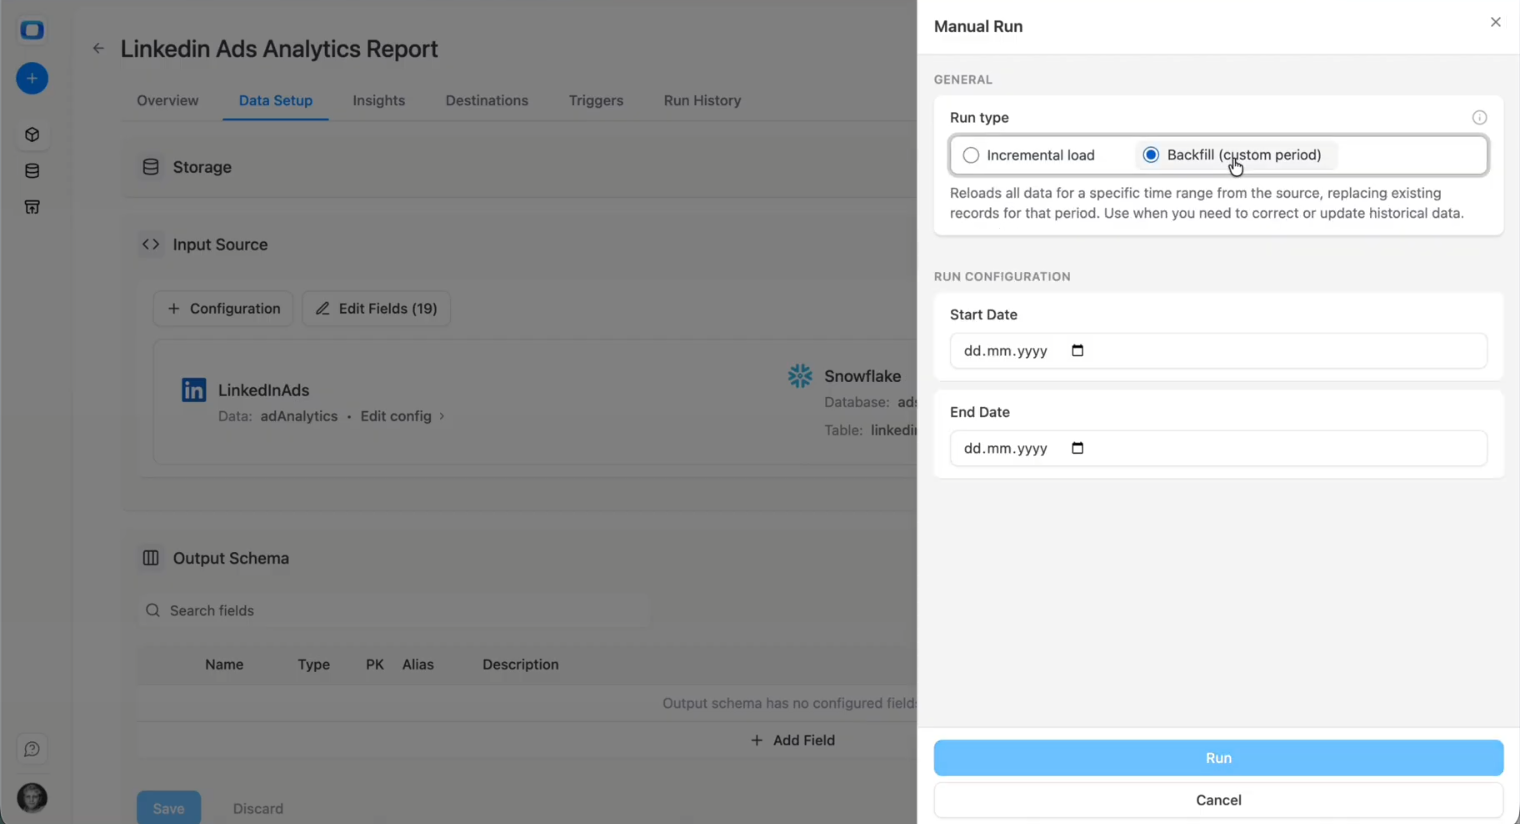Switch to the Insights tab
This screenshot has height=824, width=1520.
coord(378,100)
